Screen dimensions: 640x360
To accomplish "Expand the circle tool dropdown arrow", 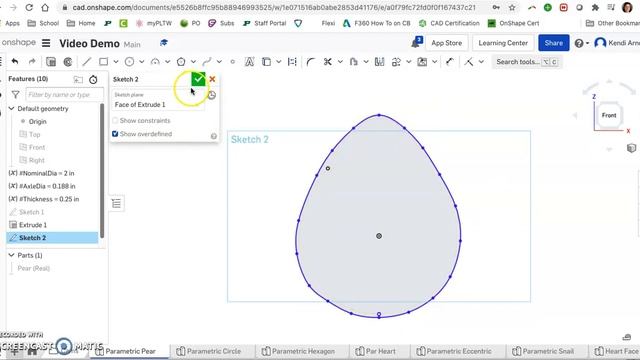I will click(142, 62).
